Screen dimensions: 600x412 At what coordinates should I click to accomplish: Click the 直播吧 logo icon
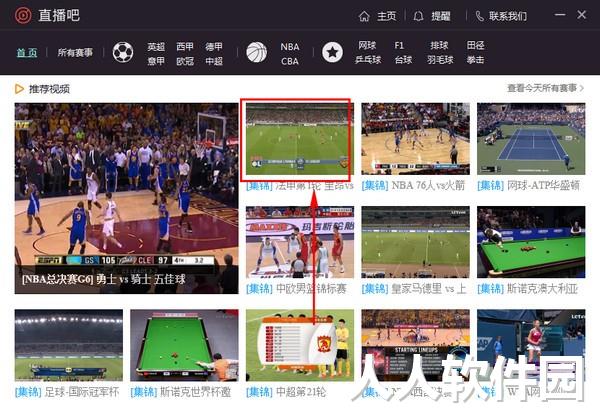tap(23, 16)
